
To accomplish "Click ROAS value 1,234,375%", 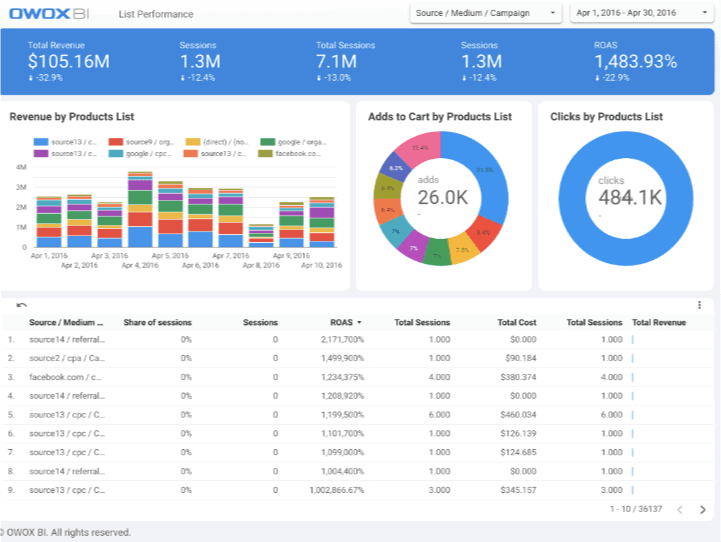I will (343, 377).
